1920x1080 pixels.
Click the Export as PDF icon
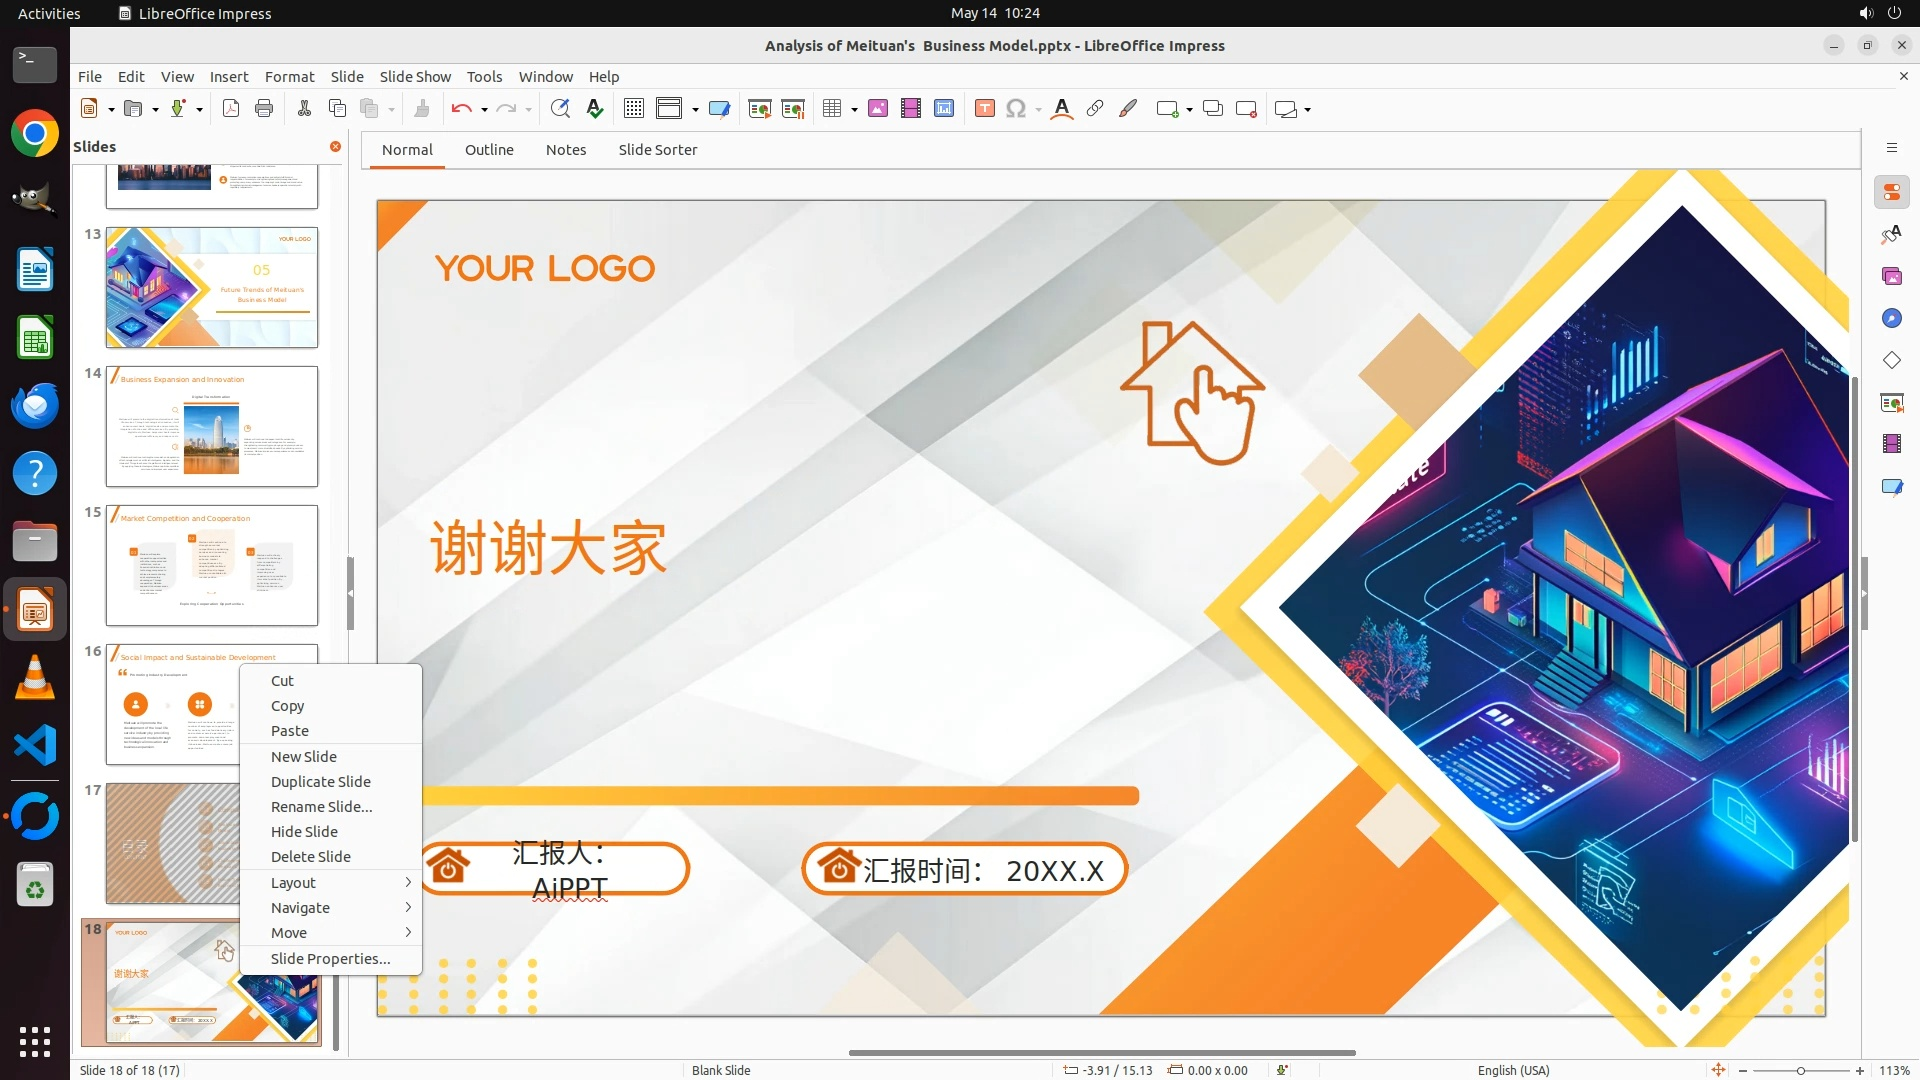point(231,109)
